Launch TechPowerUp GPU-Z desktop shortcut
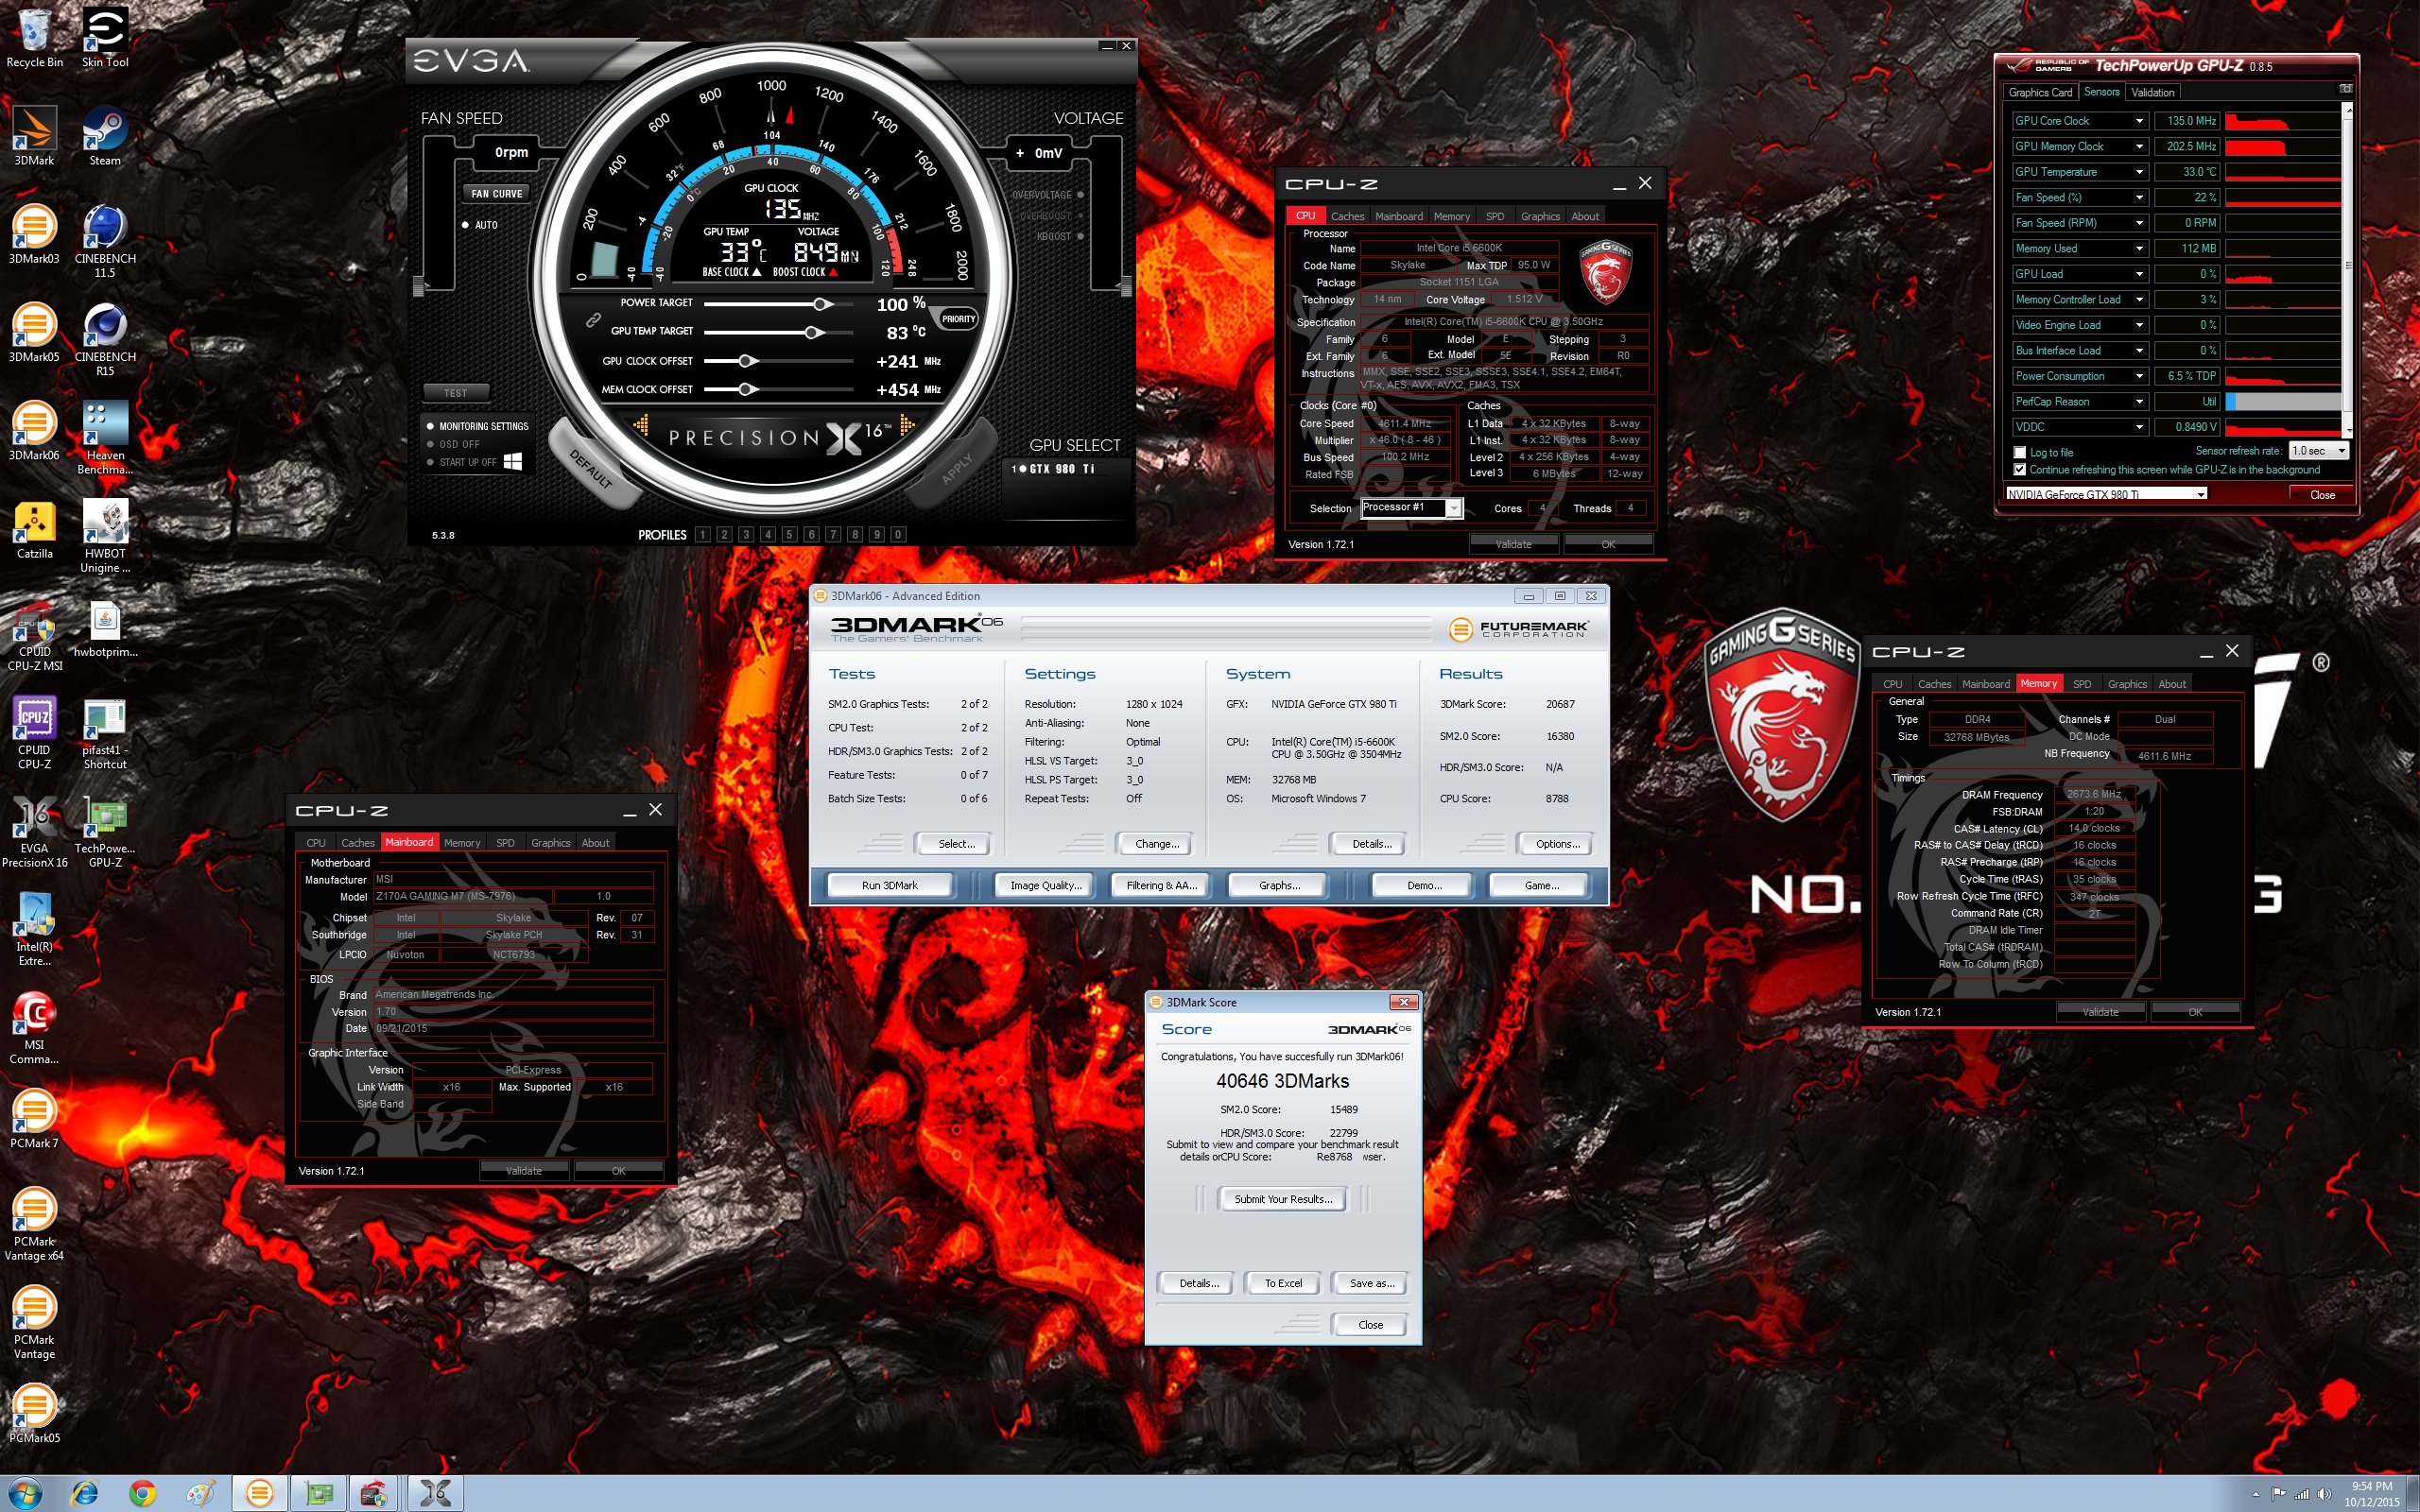This screenshot has height=1512, width=2420. [x=105, y=832]
